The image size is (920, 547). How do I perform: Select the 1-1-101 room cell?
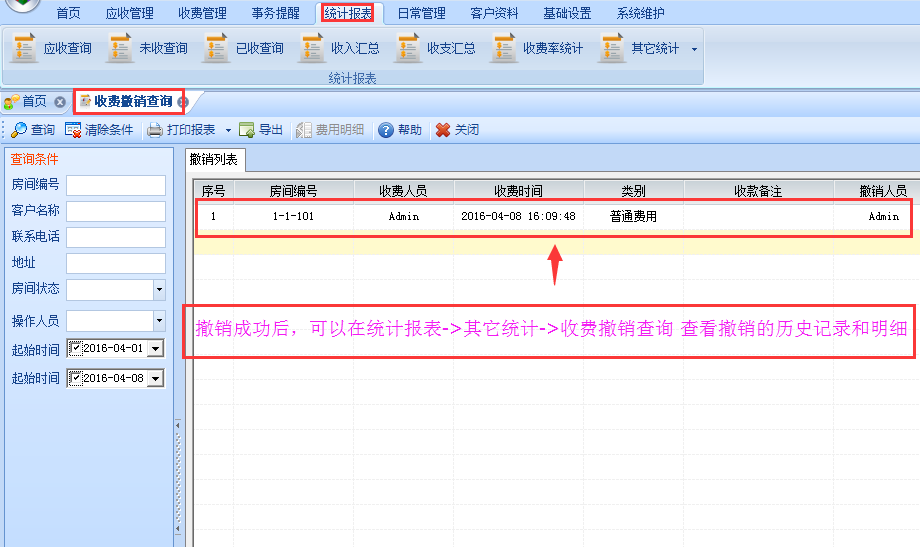click(x=293, y=216)
